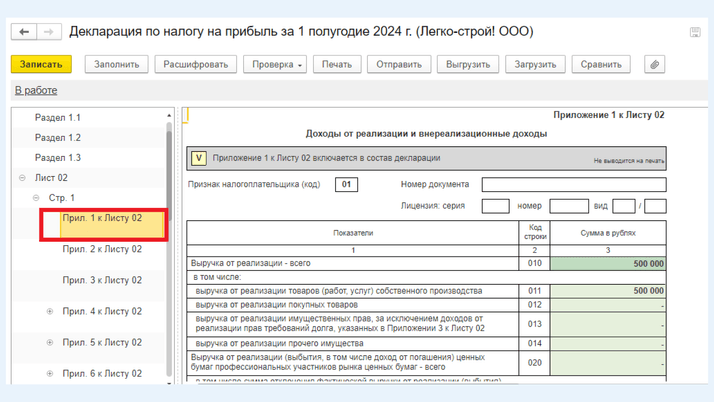This screenshot has width=714, height=402.
Task: Click the Сравнить button
Action: (x=601, y=64)
